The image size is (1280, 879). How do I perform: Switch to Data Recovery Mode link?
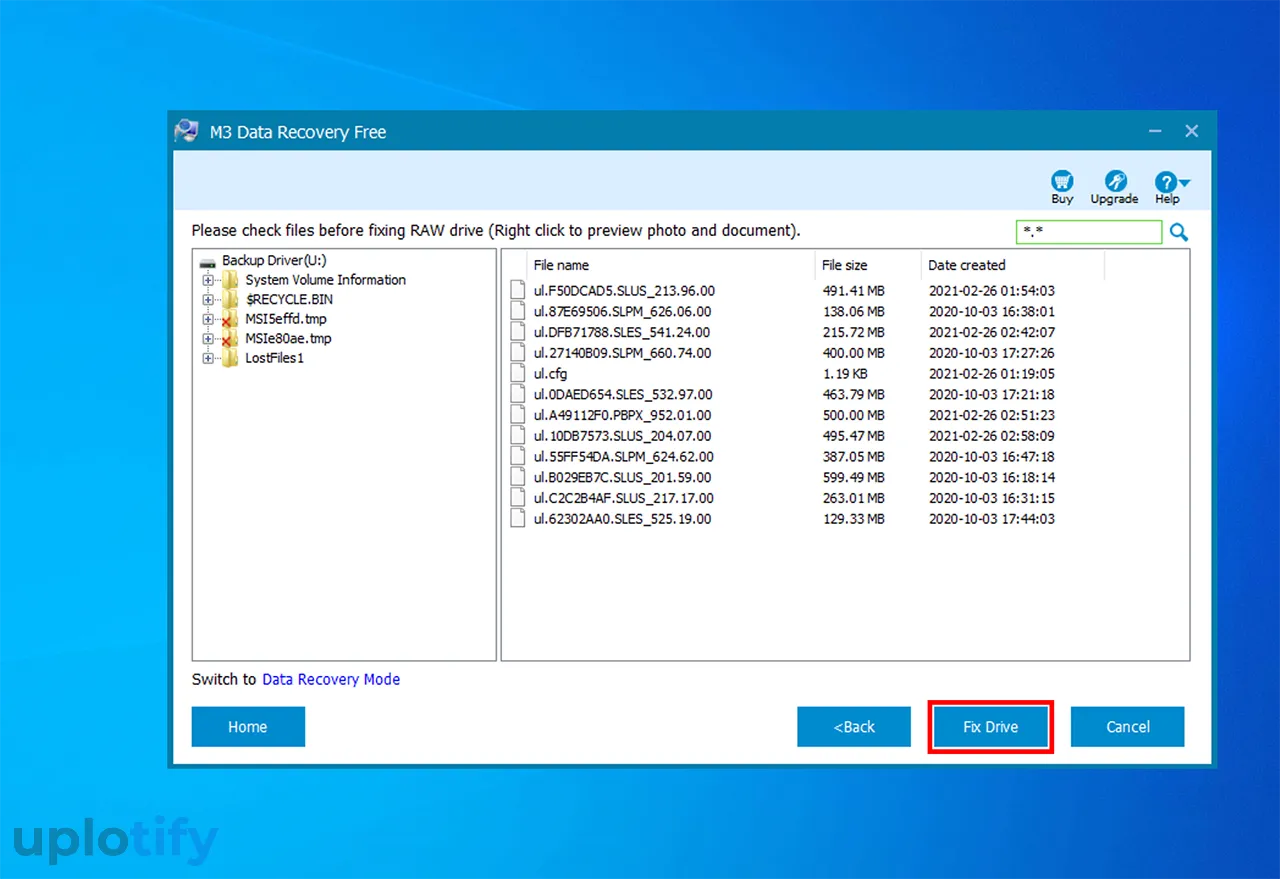pos(331,679)
